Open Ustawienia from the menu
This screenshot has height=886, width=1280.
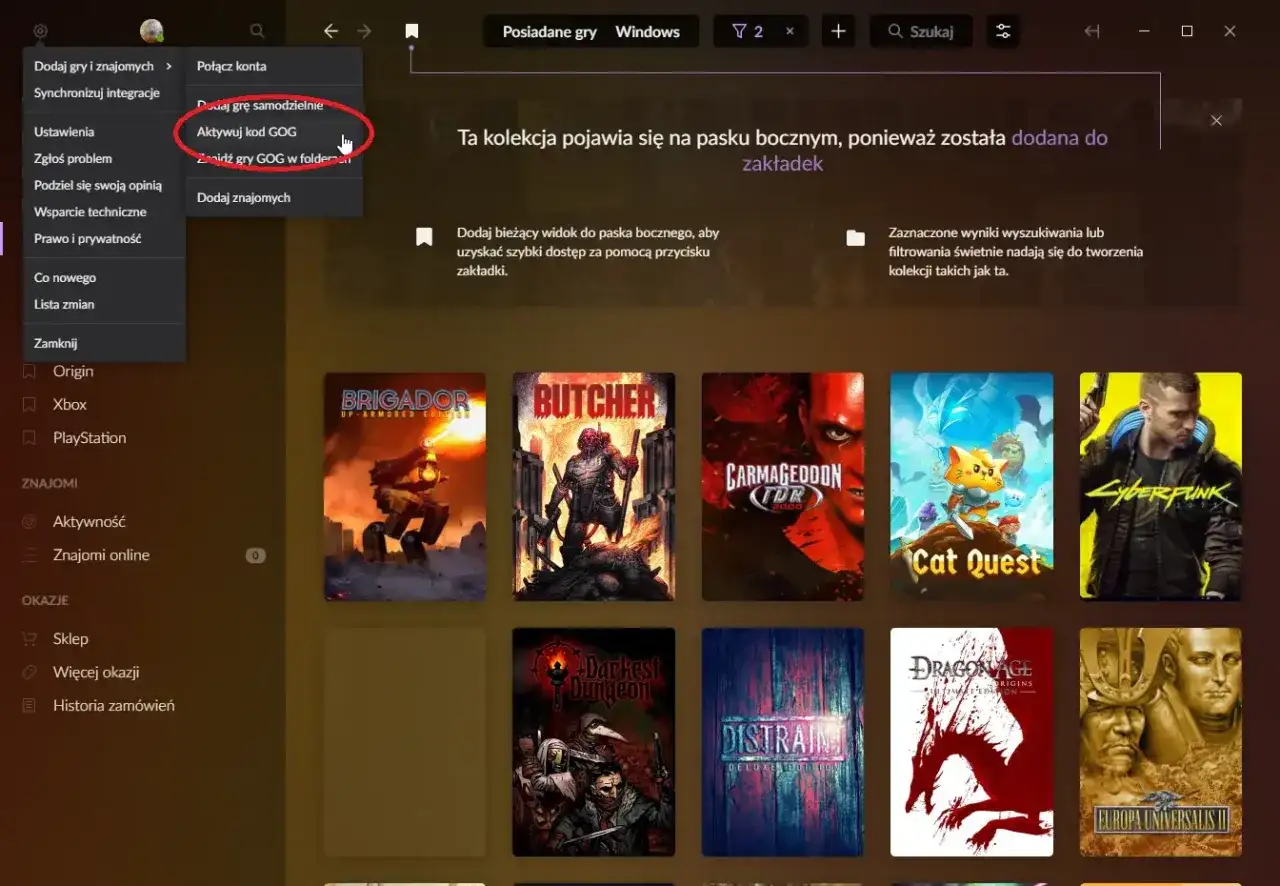coord(104,131)
